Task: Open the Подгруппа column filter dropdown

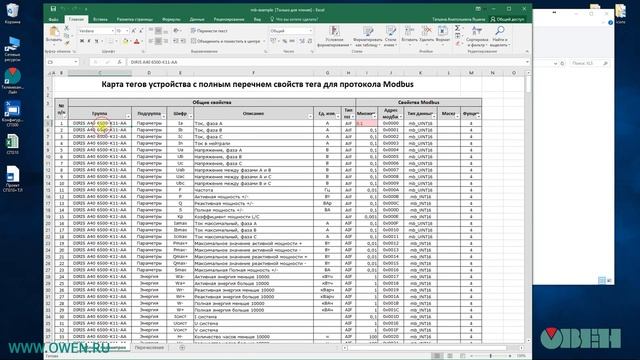Action: 163,117
